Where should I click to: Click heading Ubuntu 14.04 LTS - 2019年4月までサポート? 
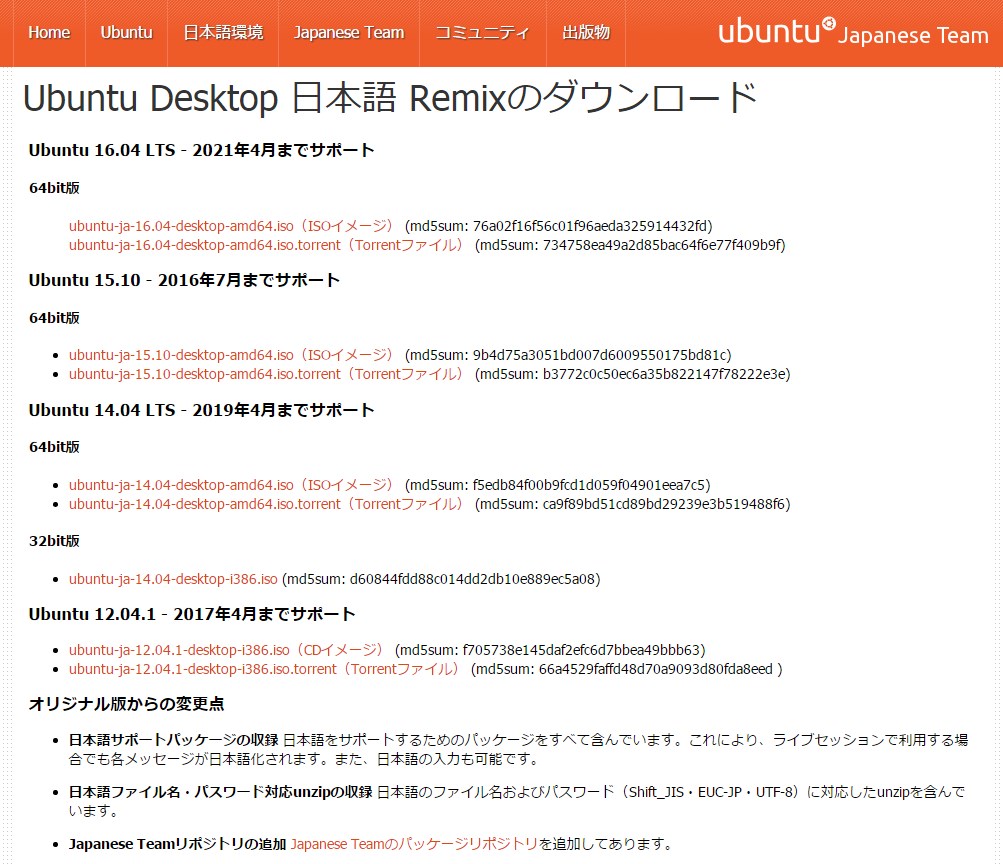201,410
